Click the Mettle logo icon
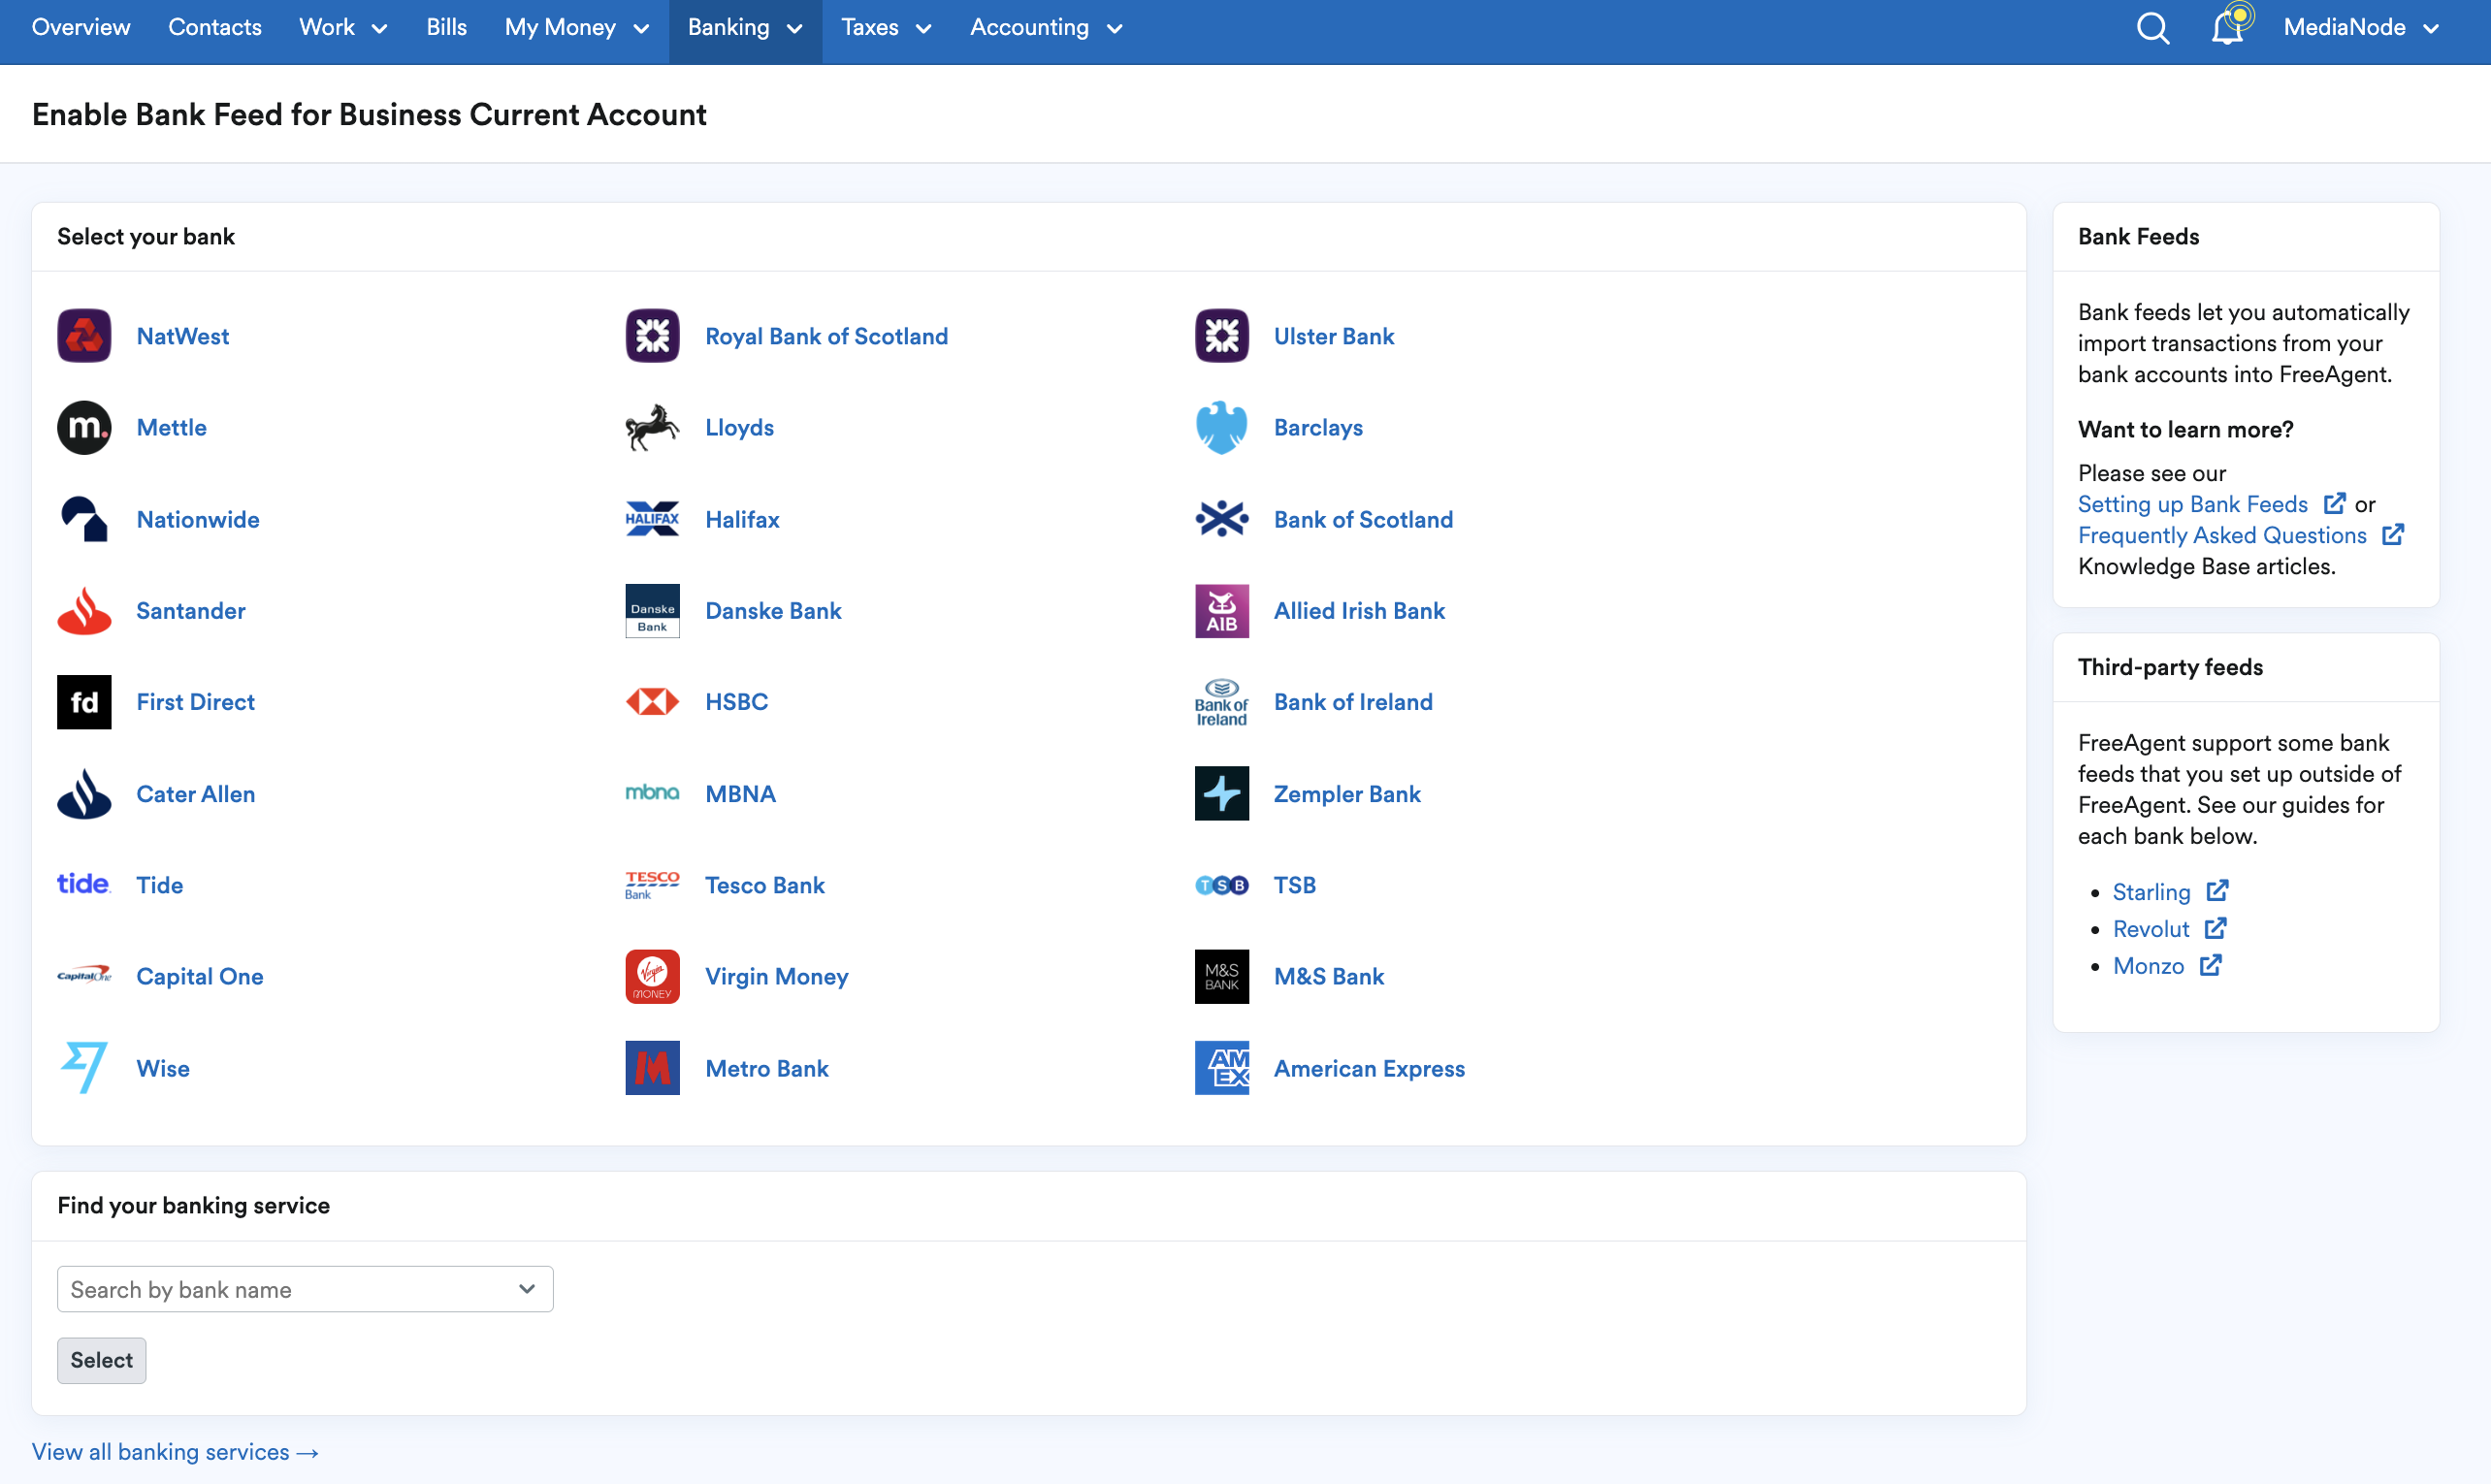 84,428
